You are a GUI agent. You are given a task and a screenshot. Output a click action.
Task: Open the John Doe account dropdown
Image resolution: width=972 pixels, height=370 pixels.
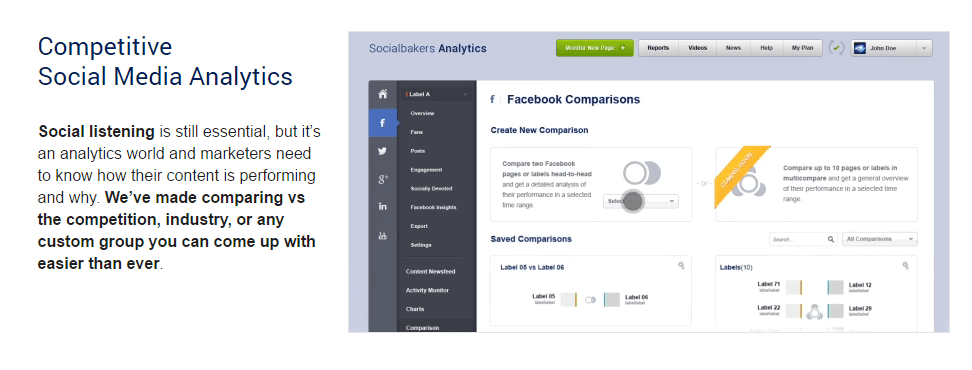pyautogui.click(x=891, y=48)
